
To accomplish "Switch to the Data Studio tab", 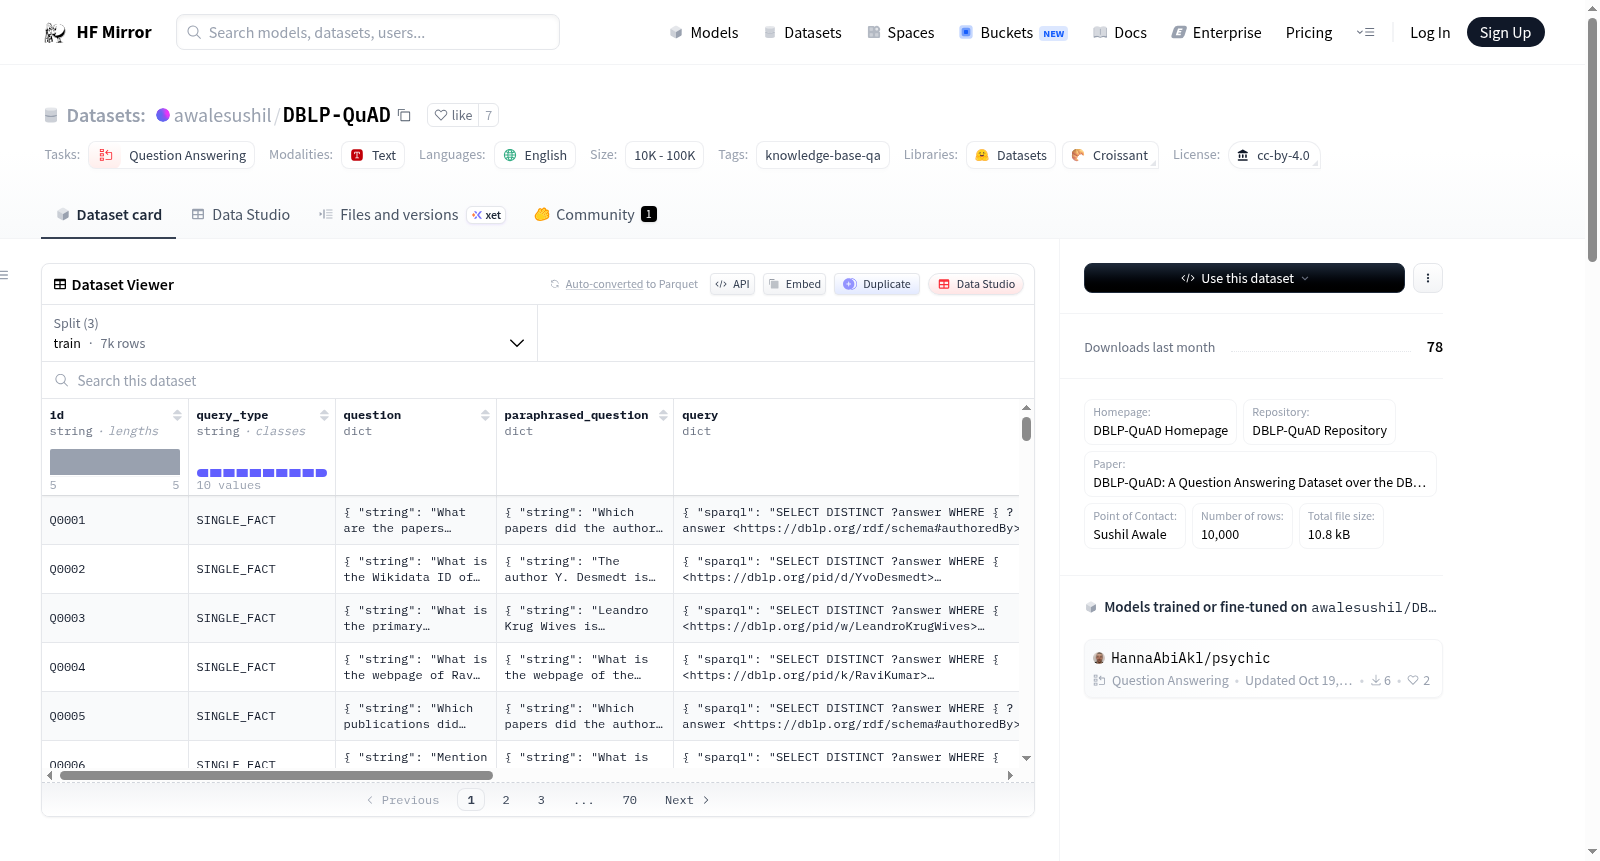I will pos(240,214).
